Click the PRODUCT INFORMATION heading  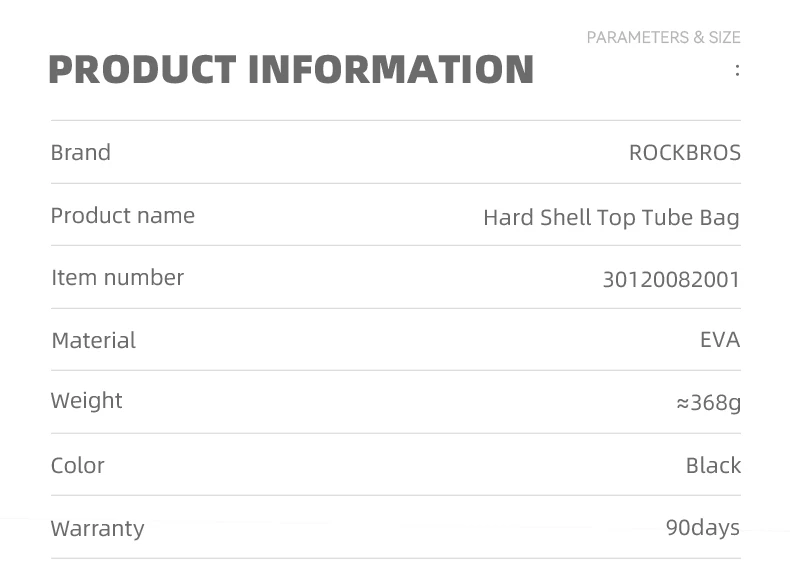pyautogui.click(x=291, y=69)
